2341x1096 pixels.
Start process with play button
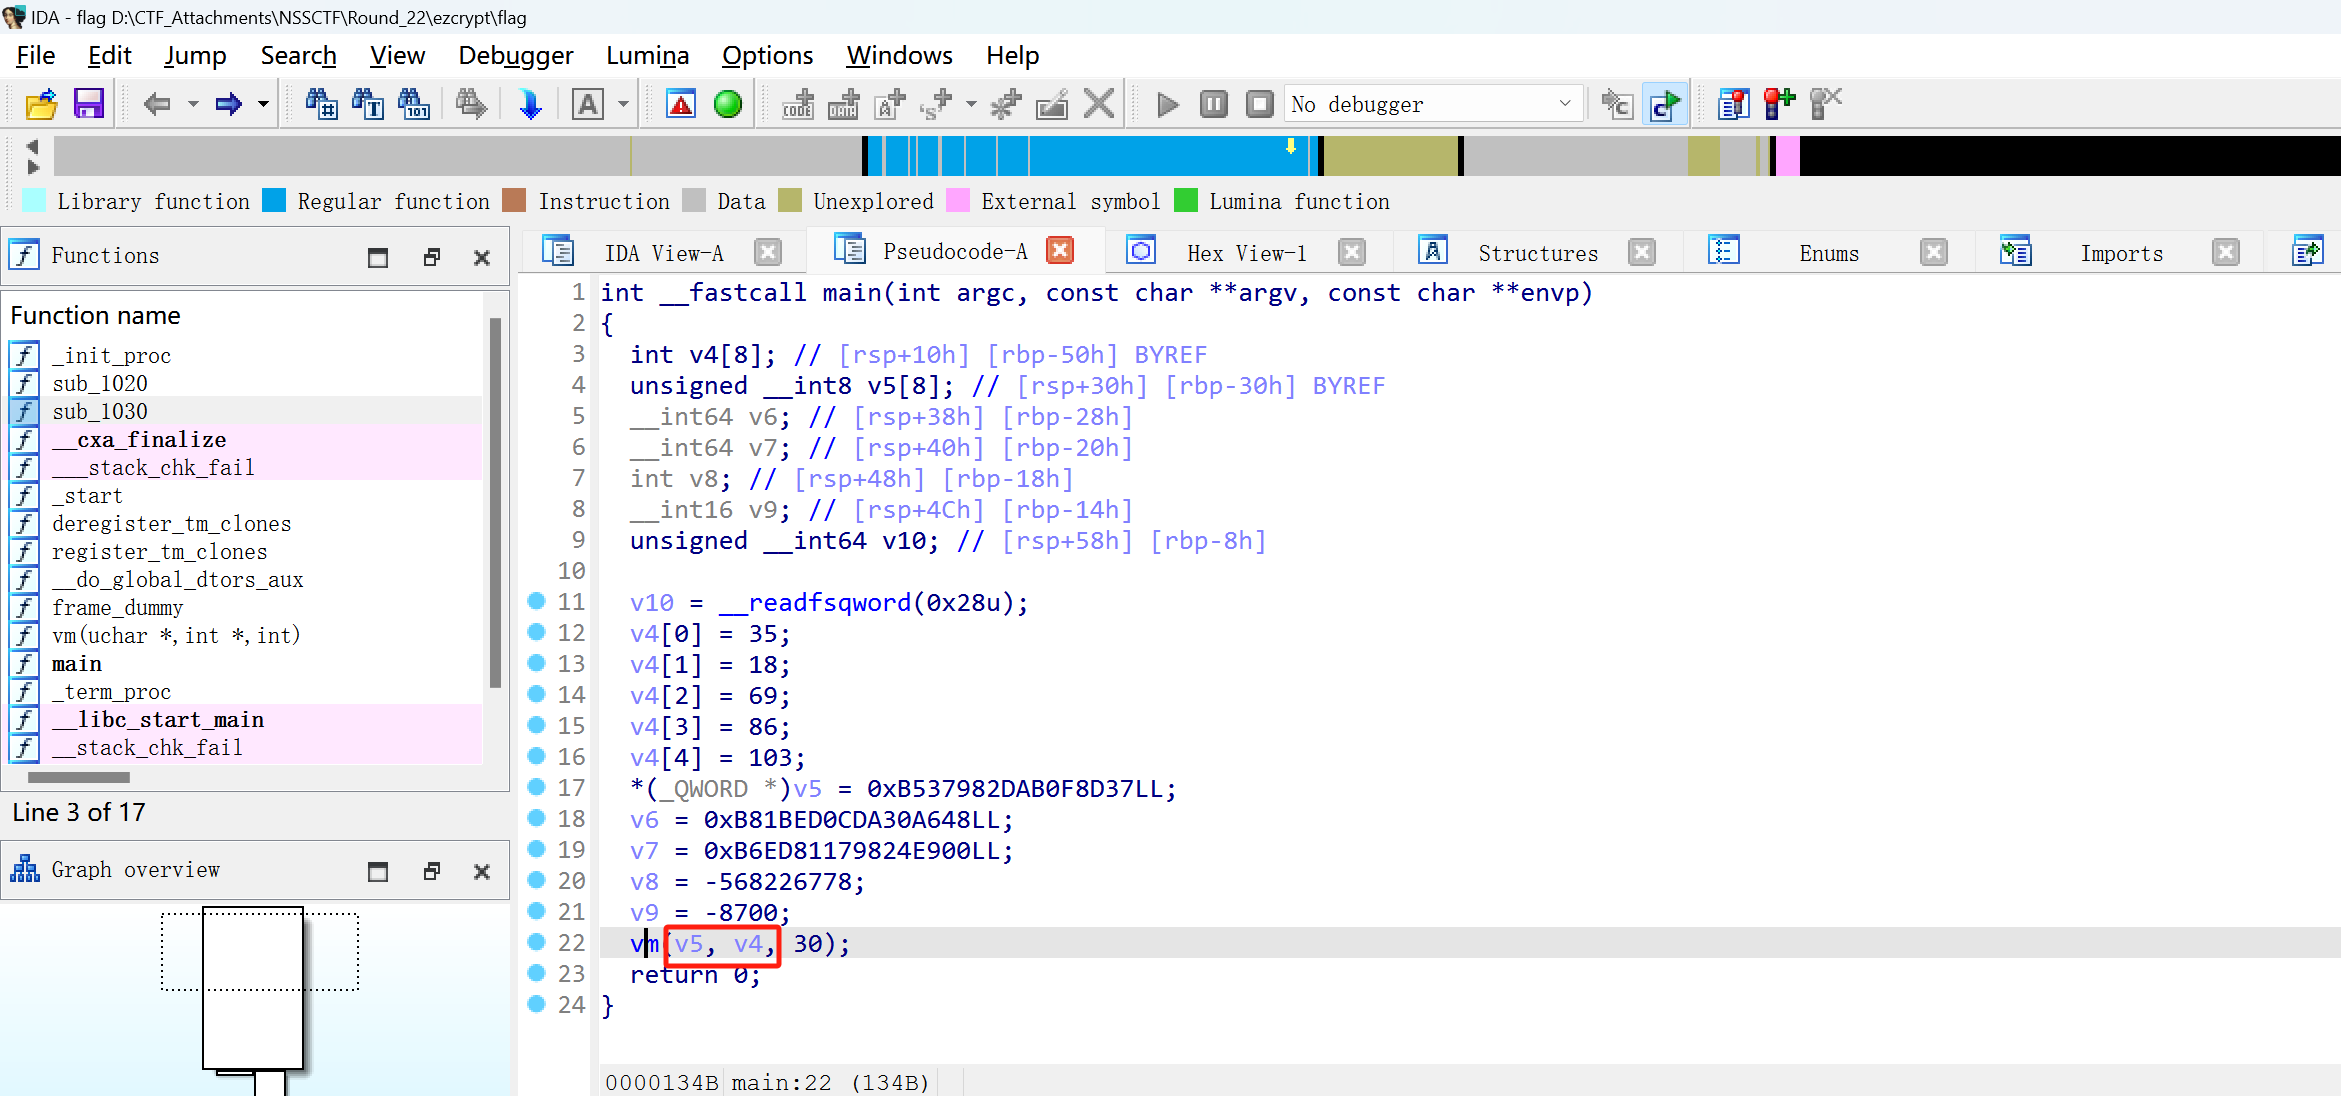[1166, 104]
